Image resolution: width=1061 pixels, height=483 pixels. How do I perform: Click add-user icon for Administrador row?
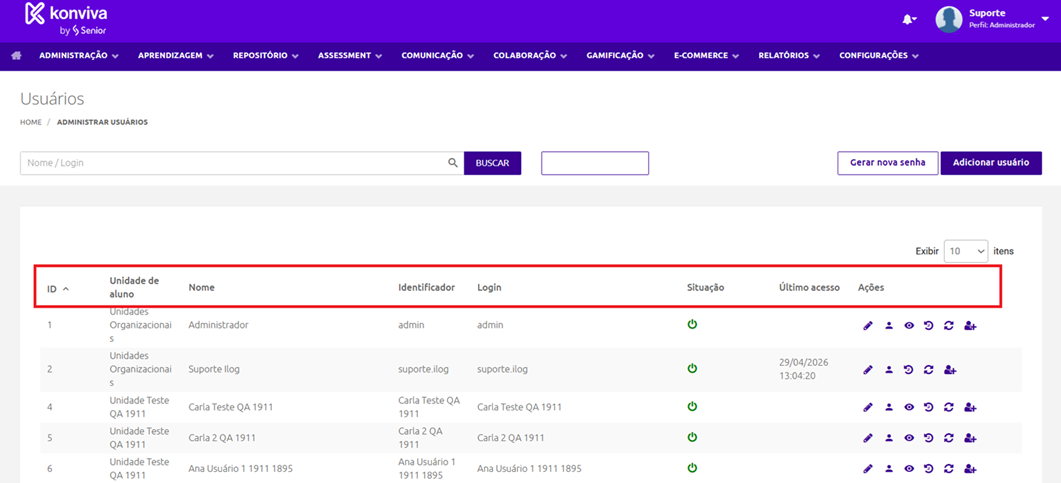(x=970, y=326)
